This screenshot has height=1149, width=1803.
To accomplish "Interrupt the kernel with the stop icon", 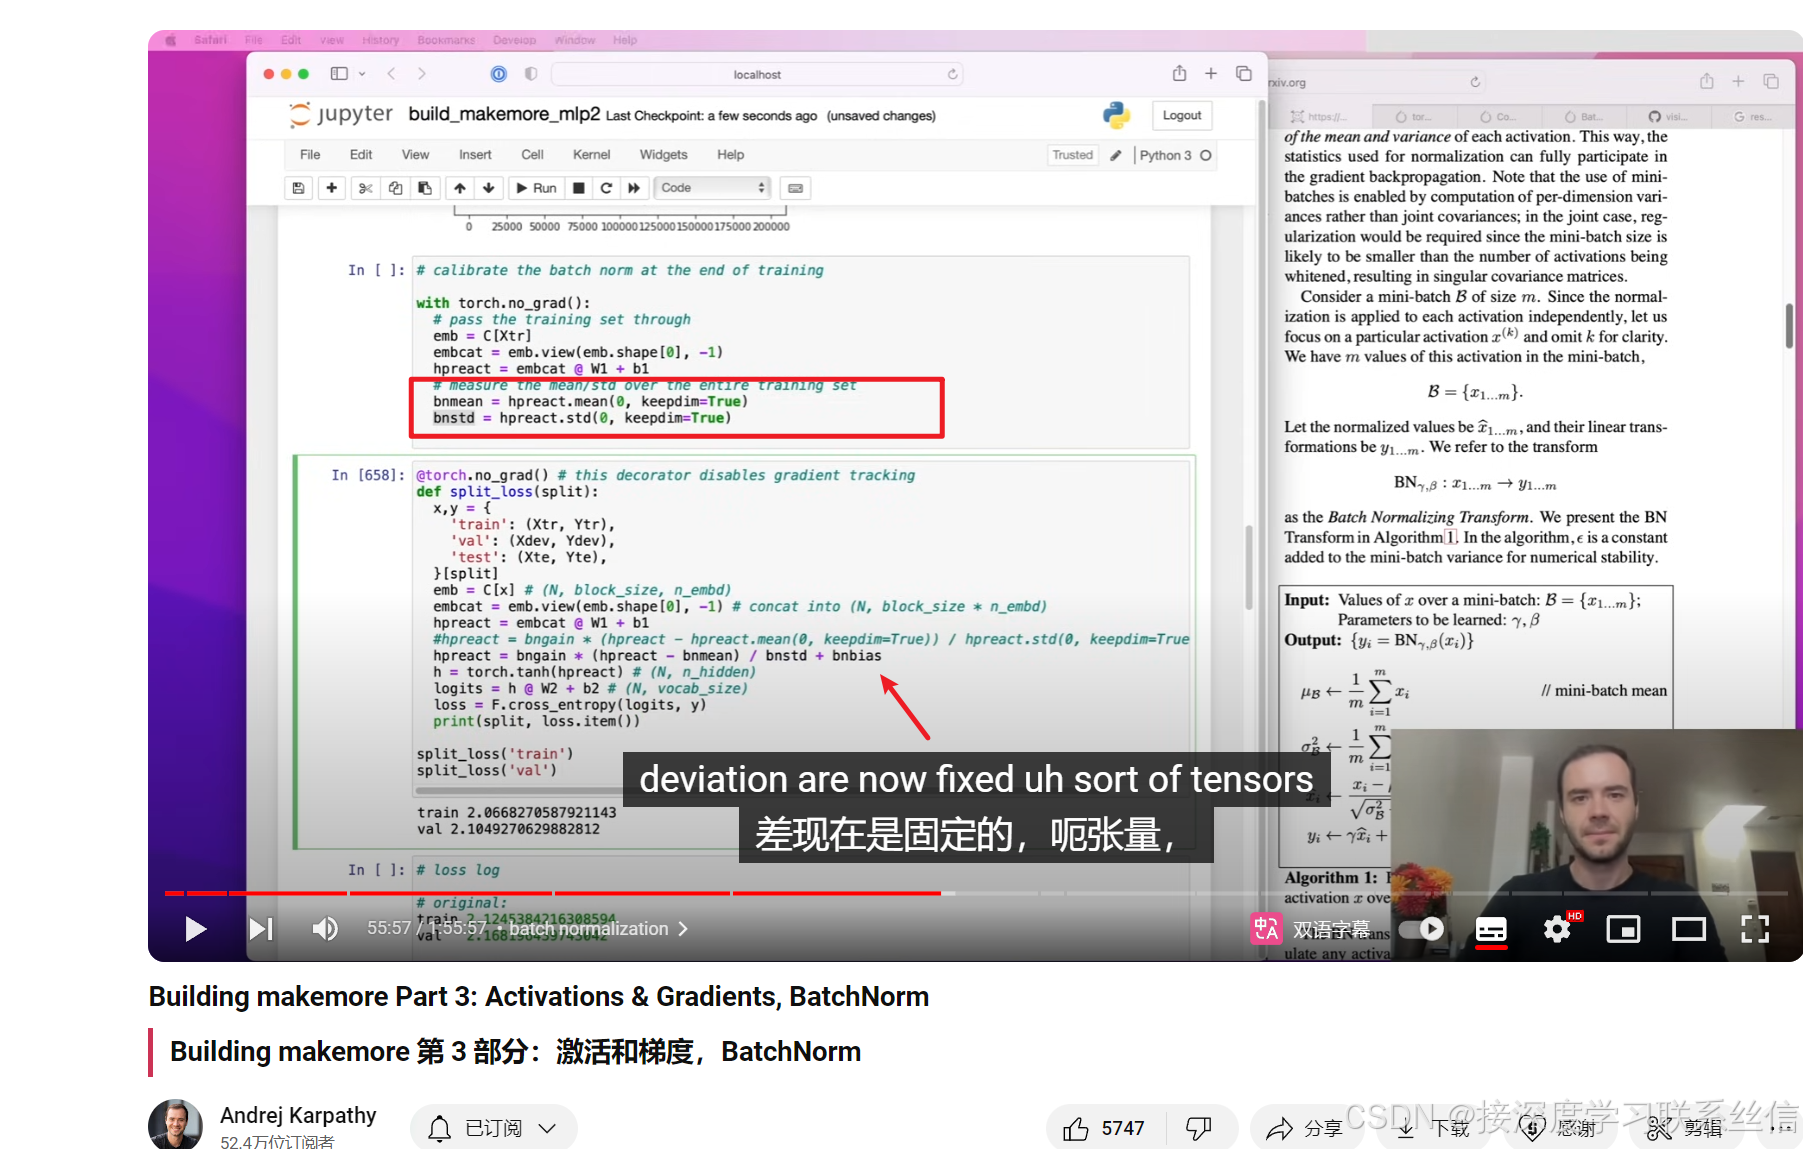I will tap(579, 188).
